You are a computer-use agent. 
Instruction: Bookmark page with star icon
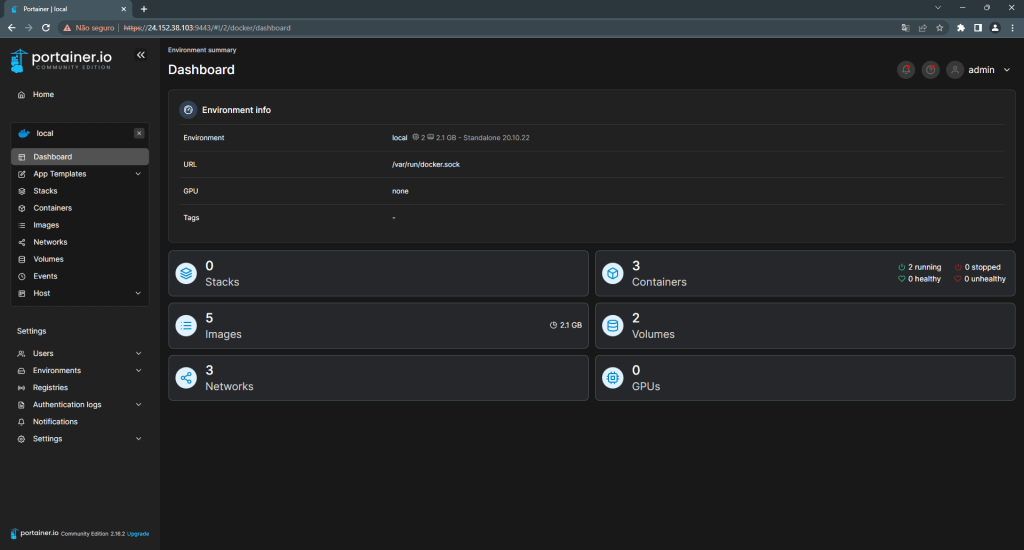click(x=939, y=28)
